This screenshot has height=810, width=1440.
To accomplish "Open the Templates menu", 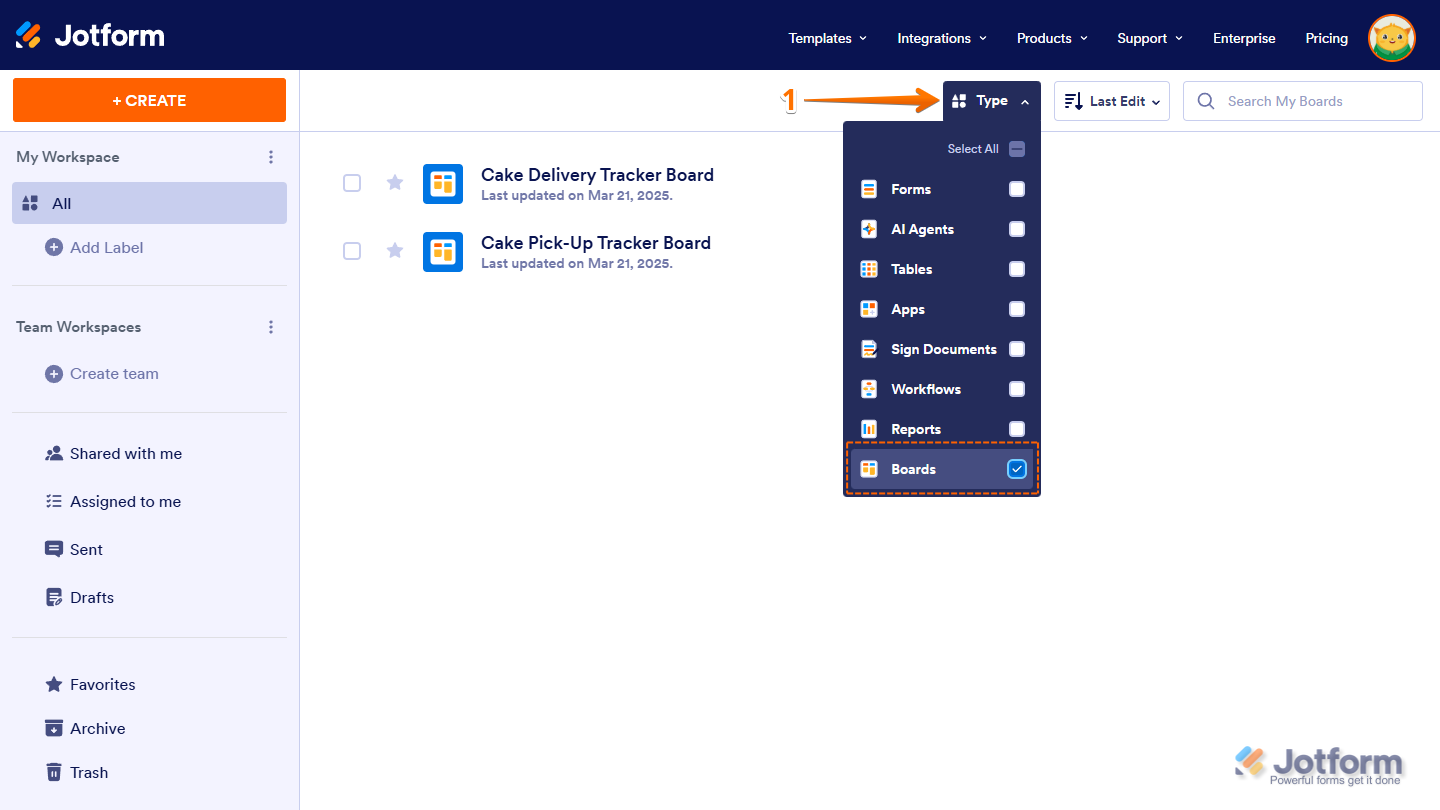I will click(826, 38).
